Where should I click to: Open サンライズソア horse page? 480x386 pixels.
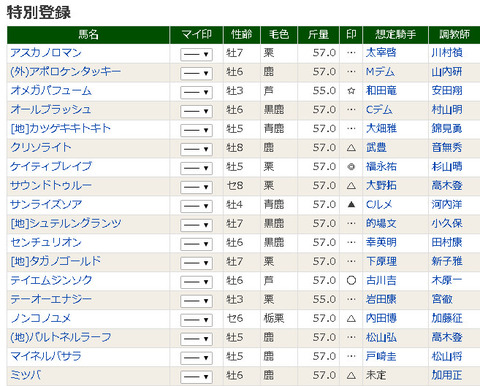pyautogui.click(x=46, y=205)
